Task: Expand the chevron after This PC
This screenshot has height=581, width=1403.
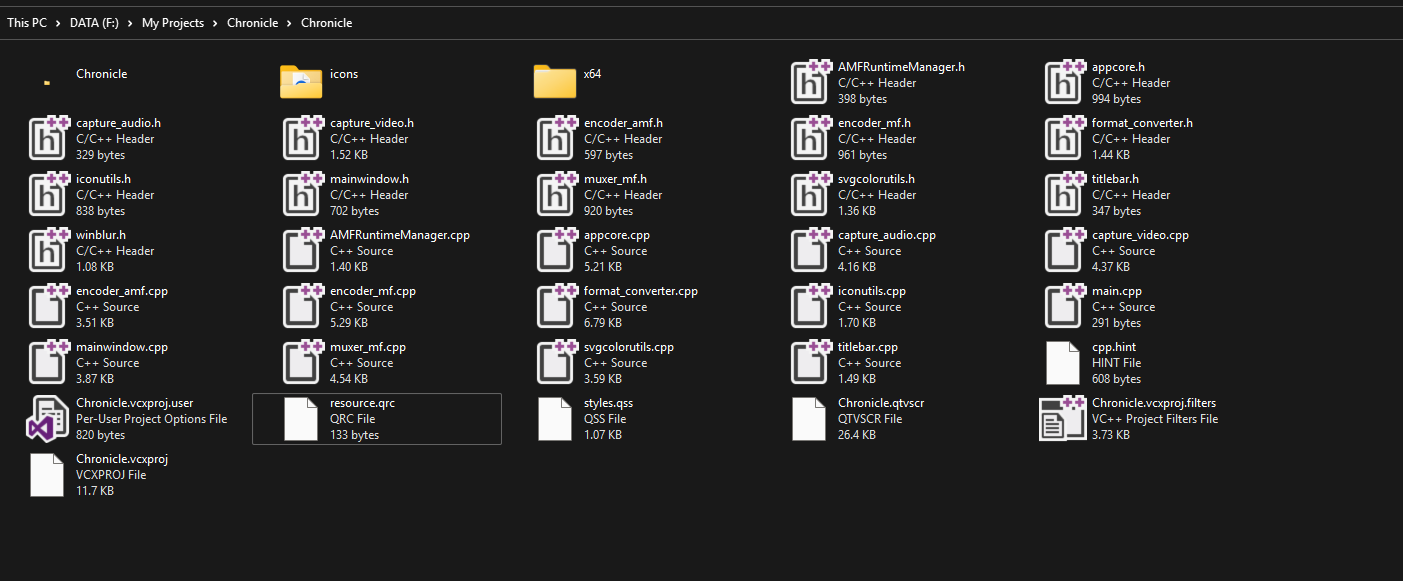Action: click(58, 23)
